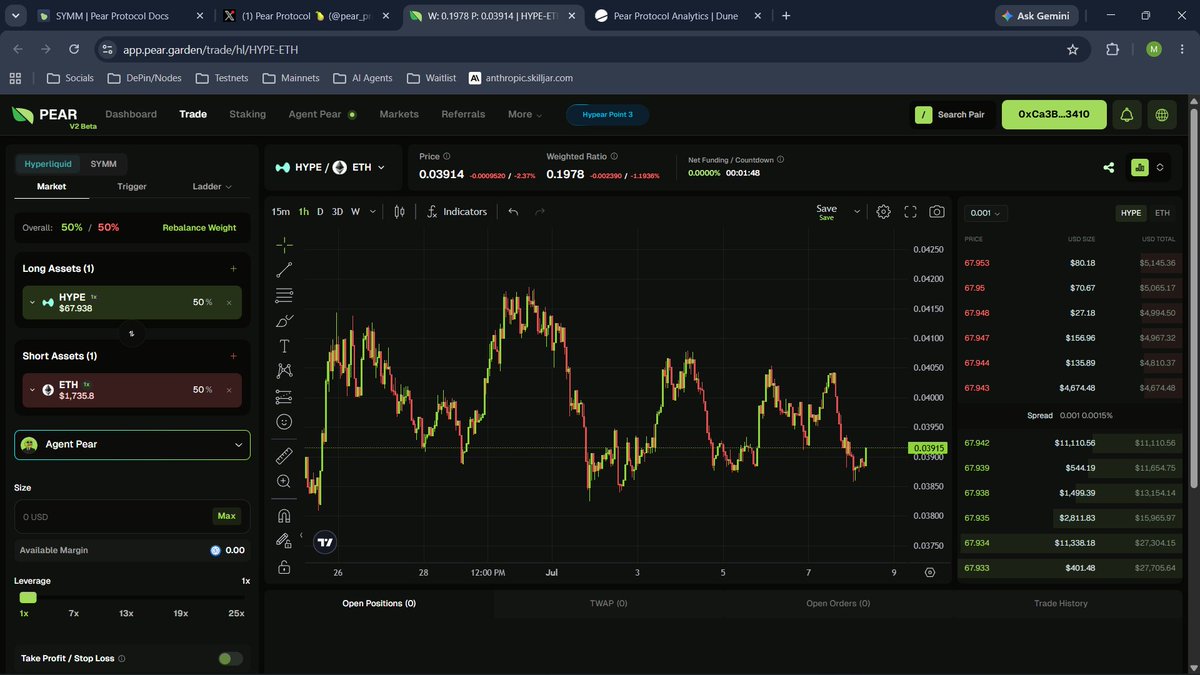Open the Fibonacci retracement tool
Image resolution: width=1200 pixels, height=675 pixels.
284,295
